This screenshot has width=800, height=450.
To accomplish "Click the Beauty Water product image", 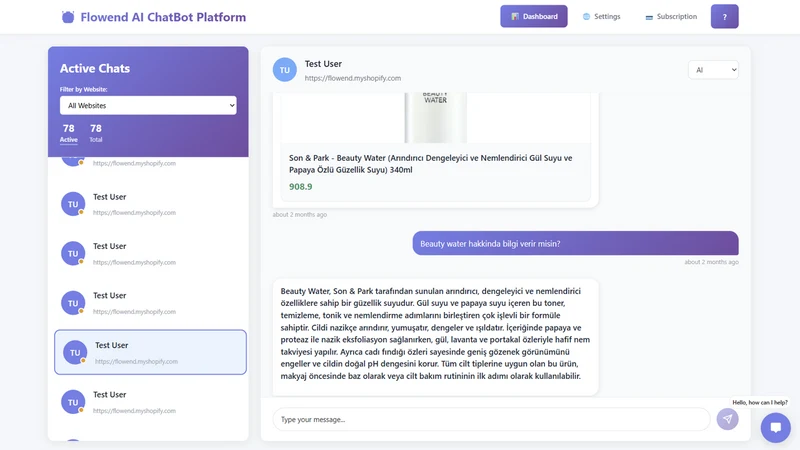I will (435, 117).
